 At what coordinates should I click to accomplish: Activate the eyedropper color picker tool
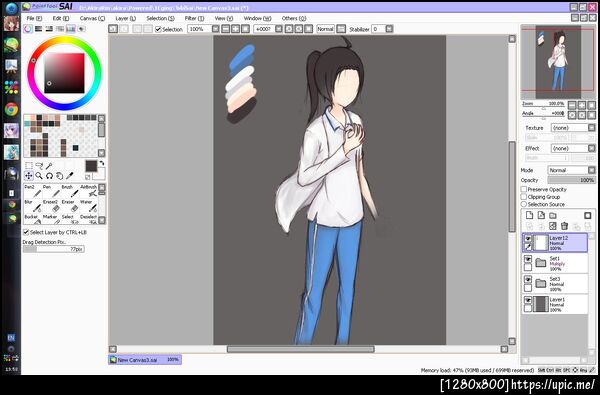[70, 176]
